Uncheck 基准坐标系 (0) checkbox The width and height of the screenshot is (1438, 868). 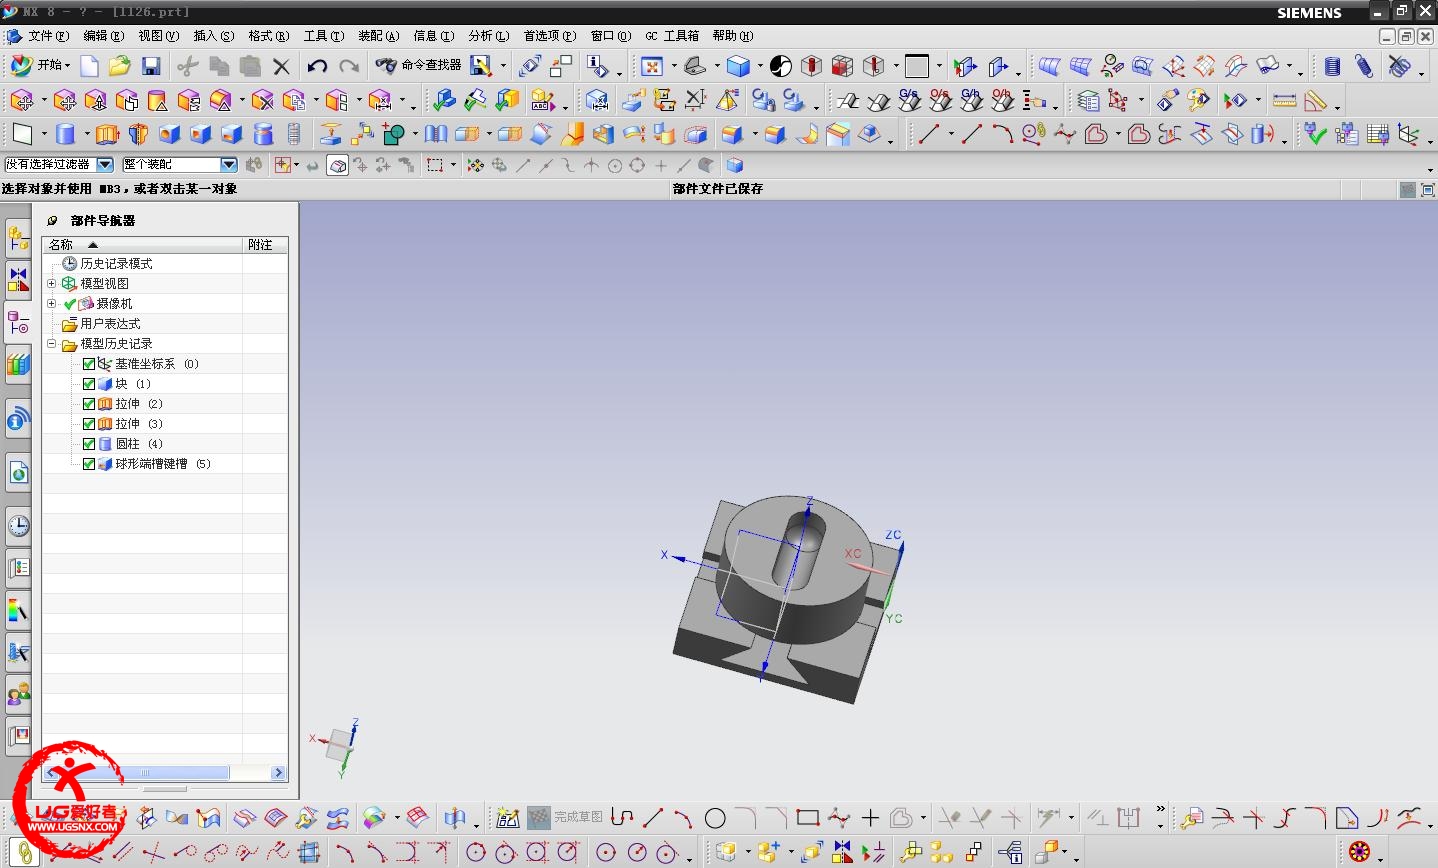(89, 364)
